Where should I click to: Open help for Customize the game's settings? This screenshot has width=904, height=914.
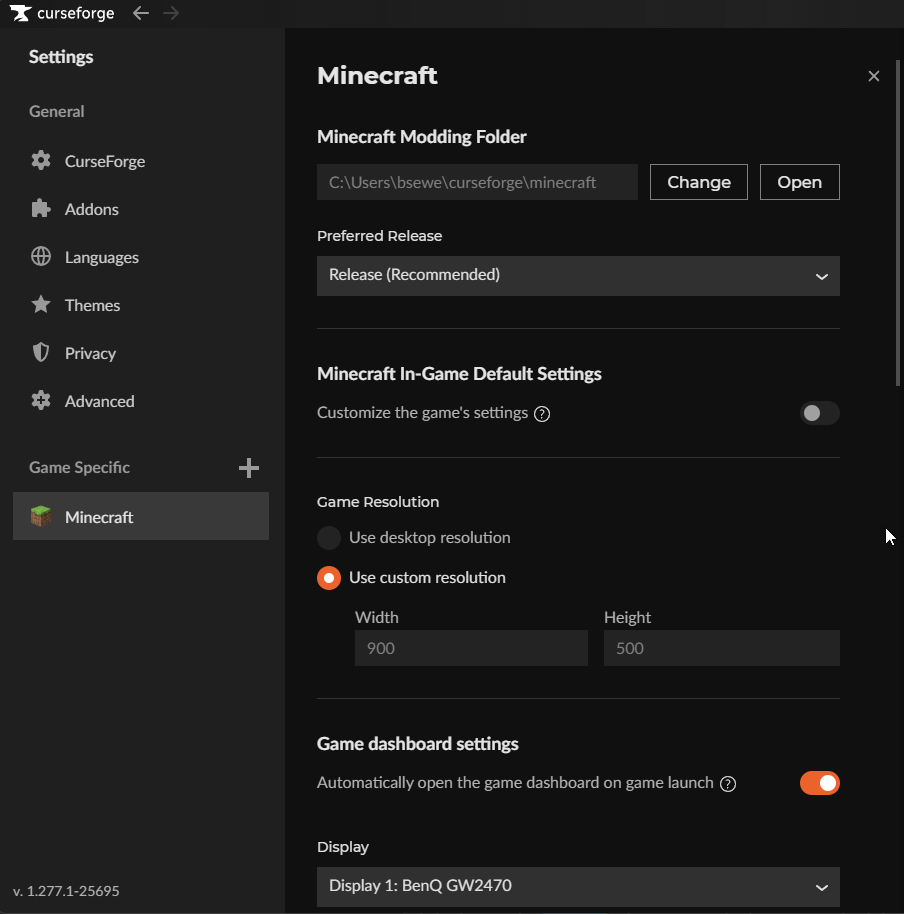(542, 414)
